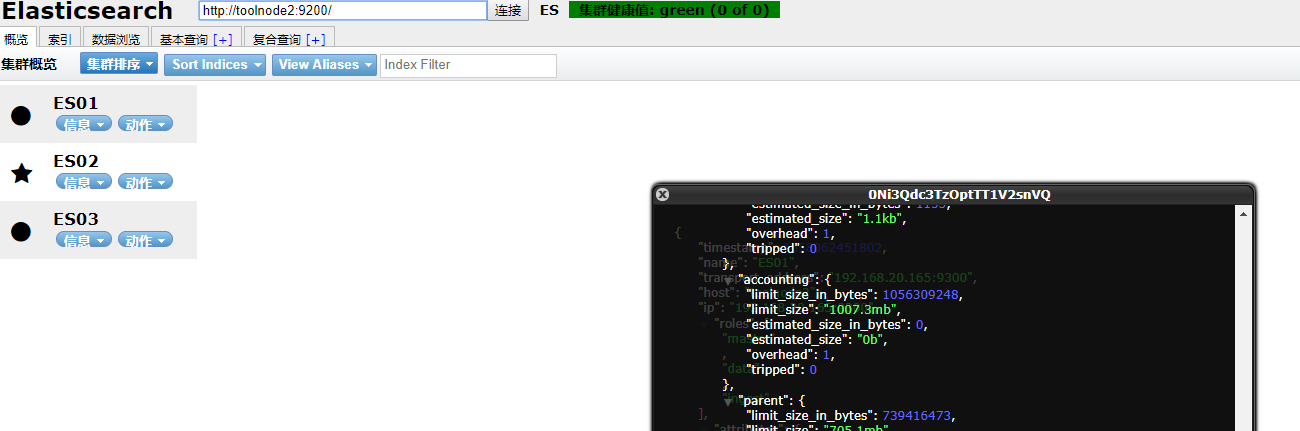
Task: Open the ES02 信息 dropdown
Action: tap(83, 182)
